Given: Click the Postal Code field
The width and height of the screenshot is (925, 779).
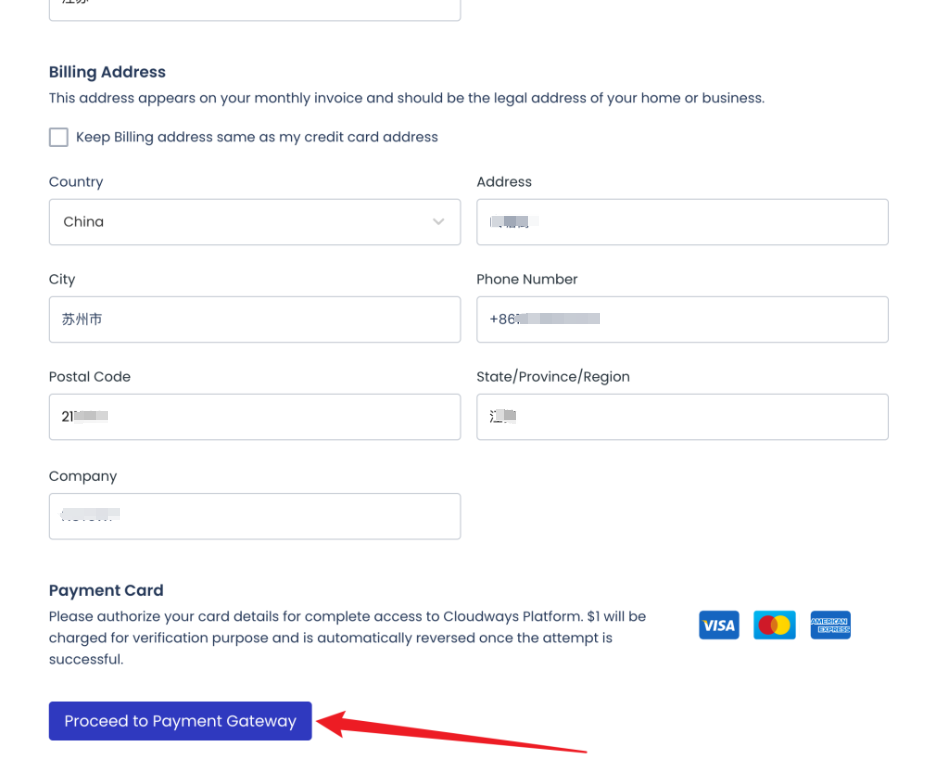Looking at the screenshot, I should [x=254, y=417].
